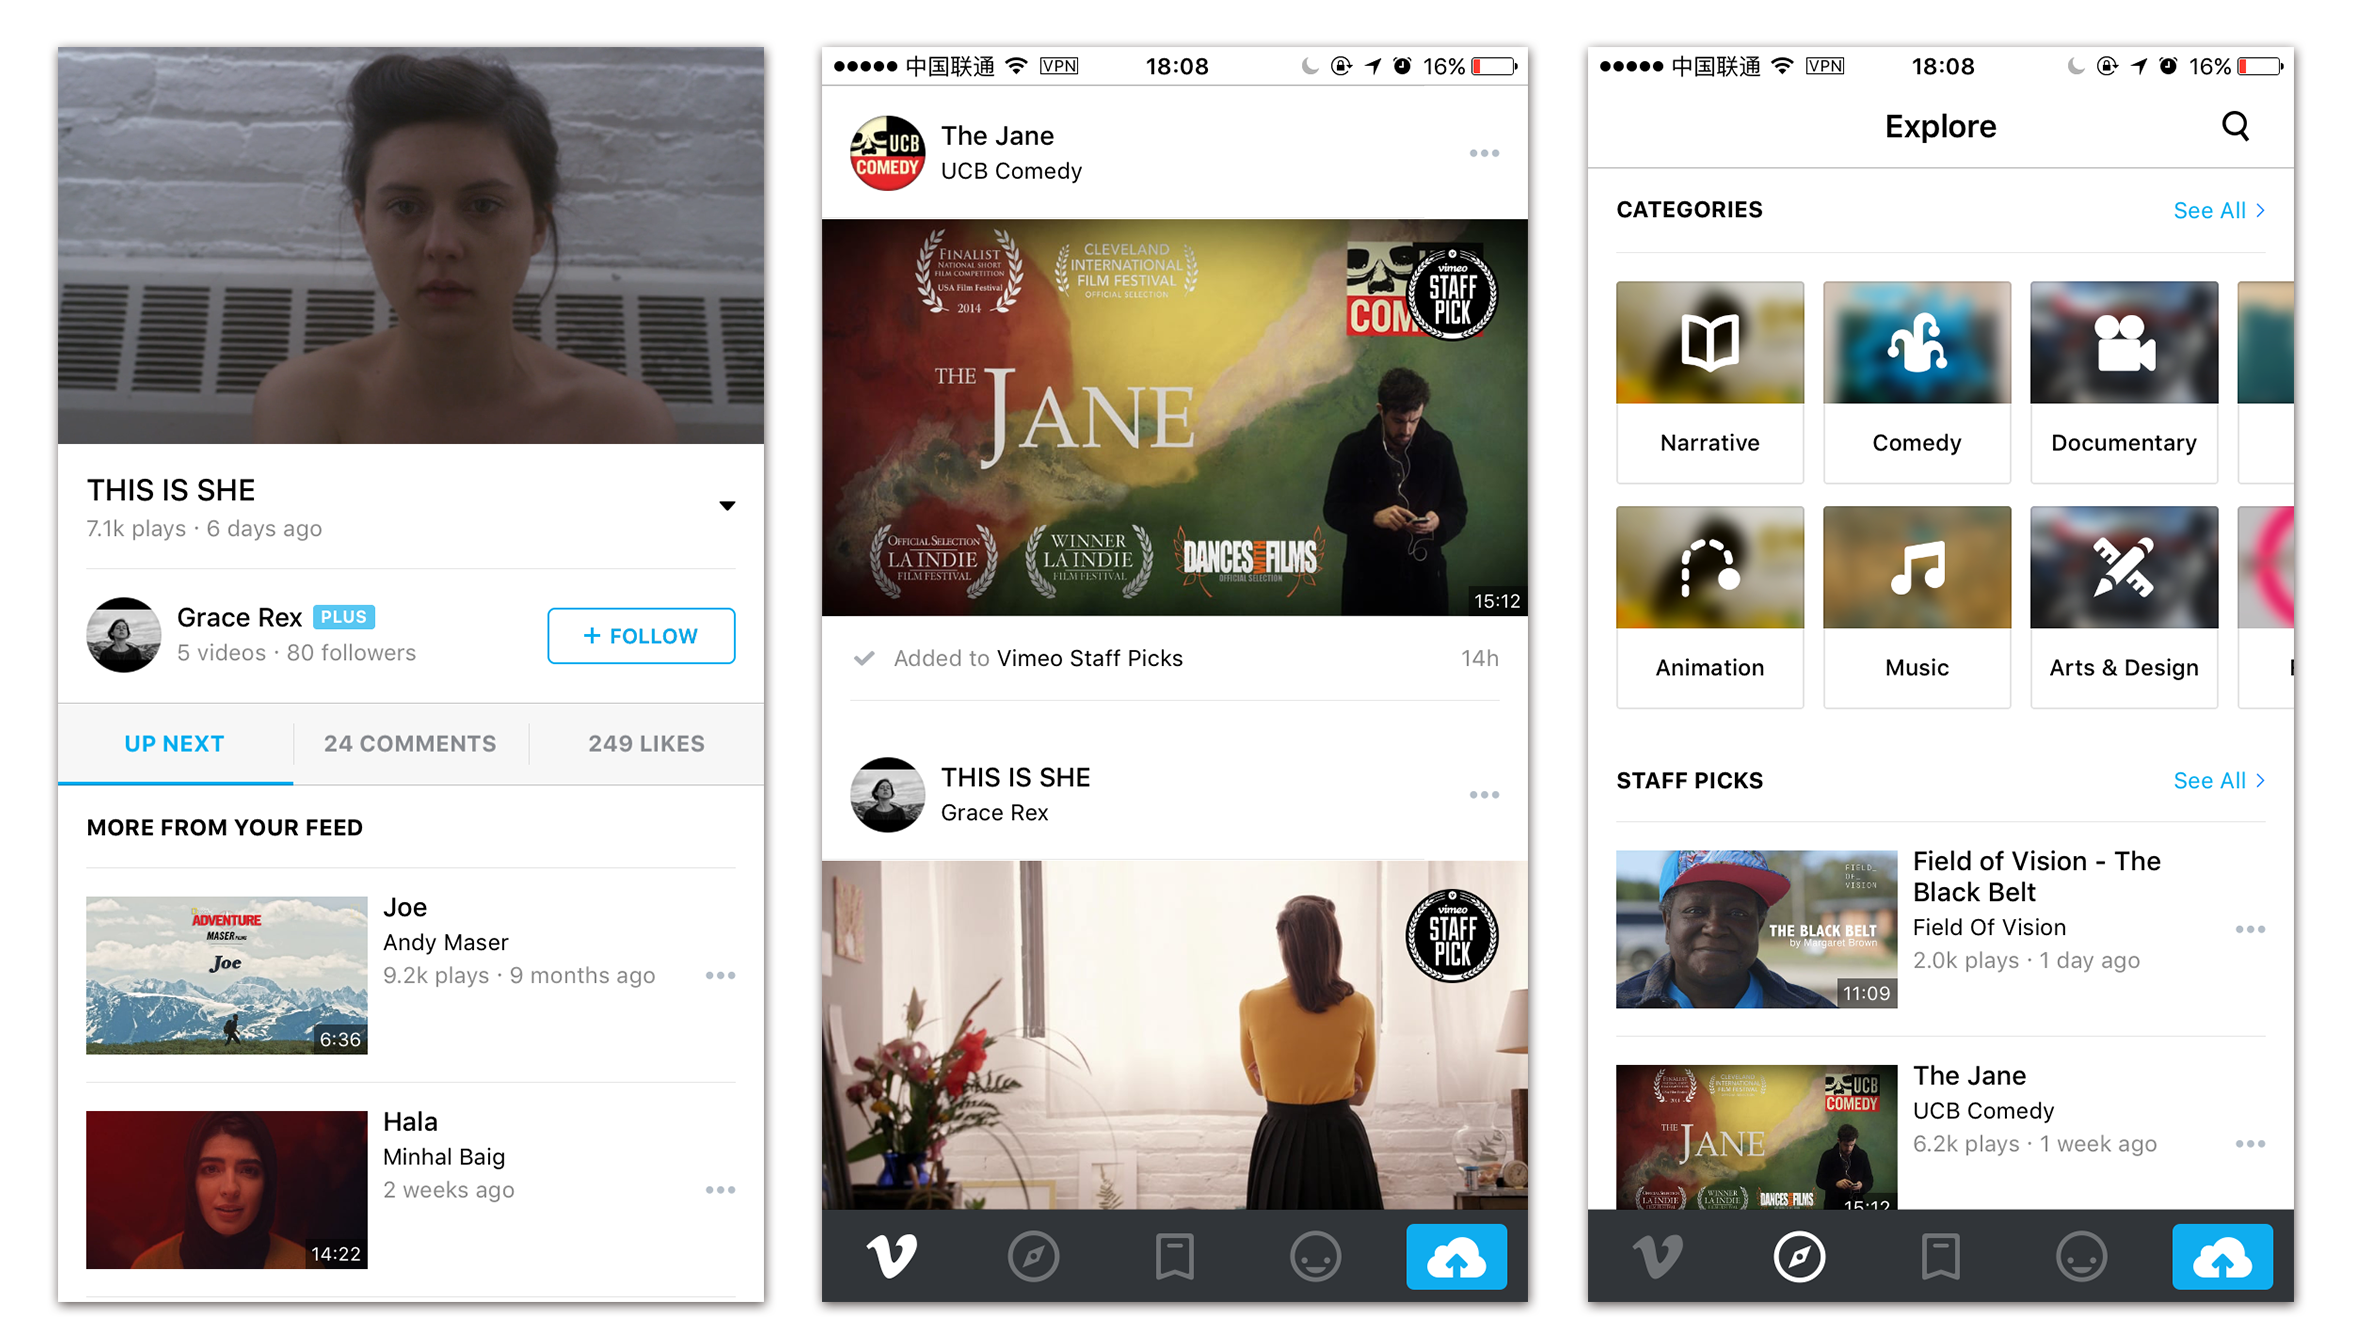Open the Comedy category tile
This screenshot has height=1334, width=2354.
(1916, 381)
